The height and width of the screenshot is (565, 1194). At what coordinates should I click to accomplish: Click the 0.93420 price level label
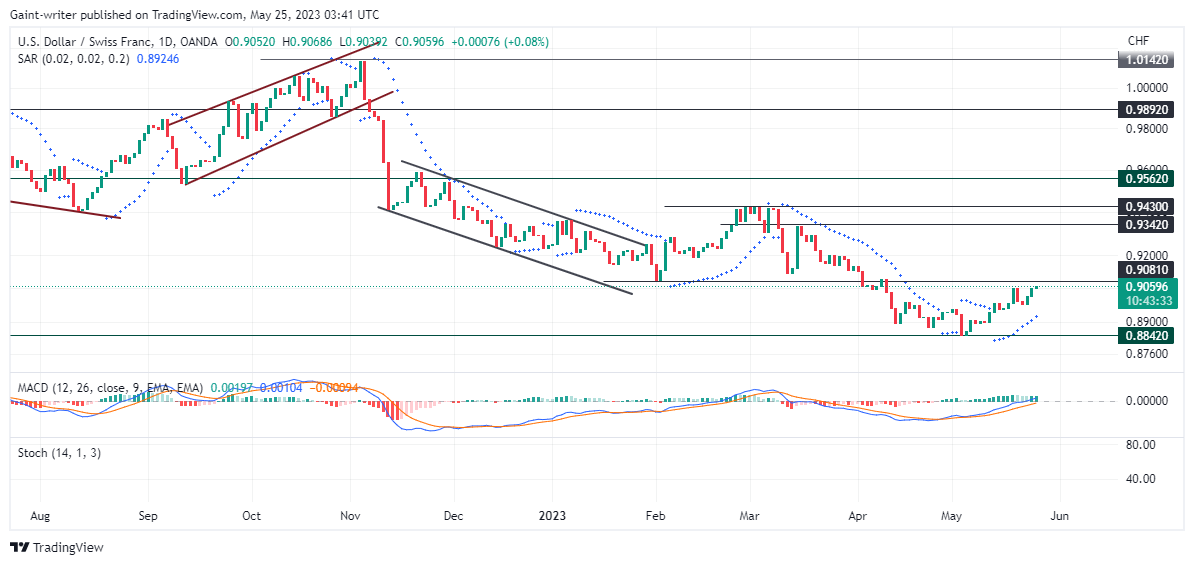[x=1145, y=225]
